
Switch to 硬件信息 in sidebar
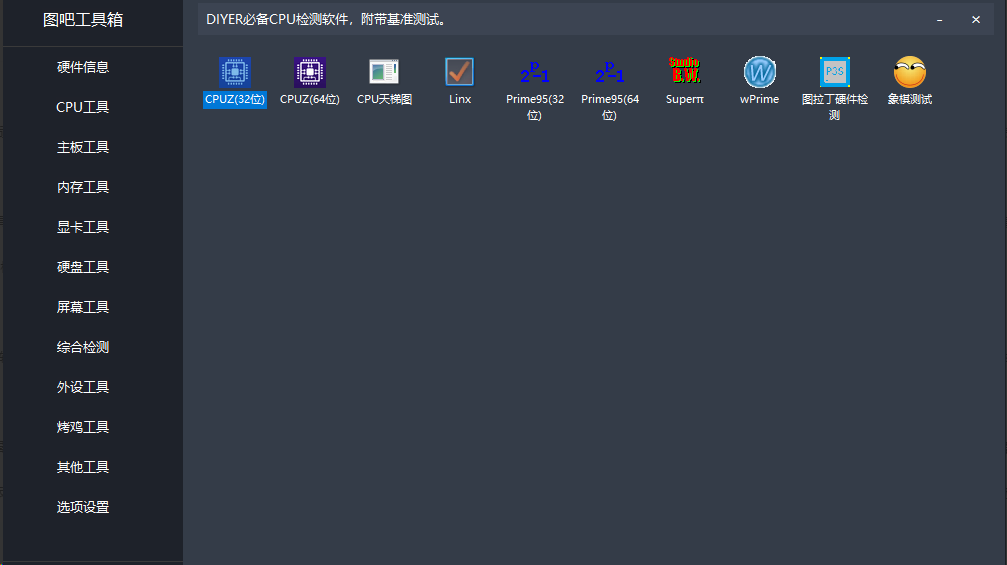pyautogui.click(x=83, y=67)
